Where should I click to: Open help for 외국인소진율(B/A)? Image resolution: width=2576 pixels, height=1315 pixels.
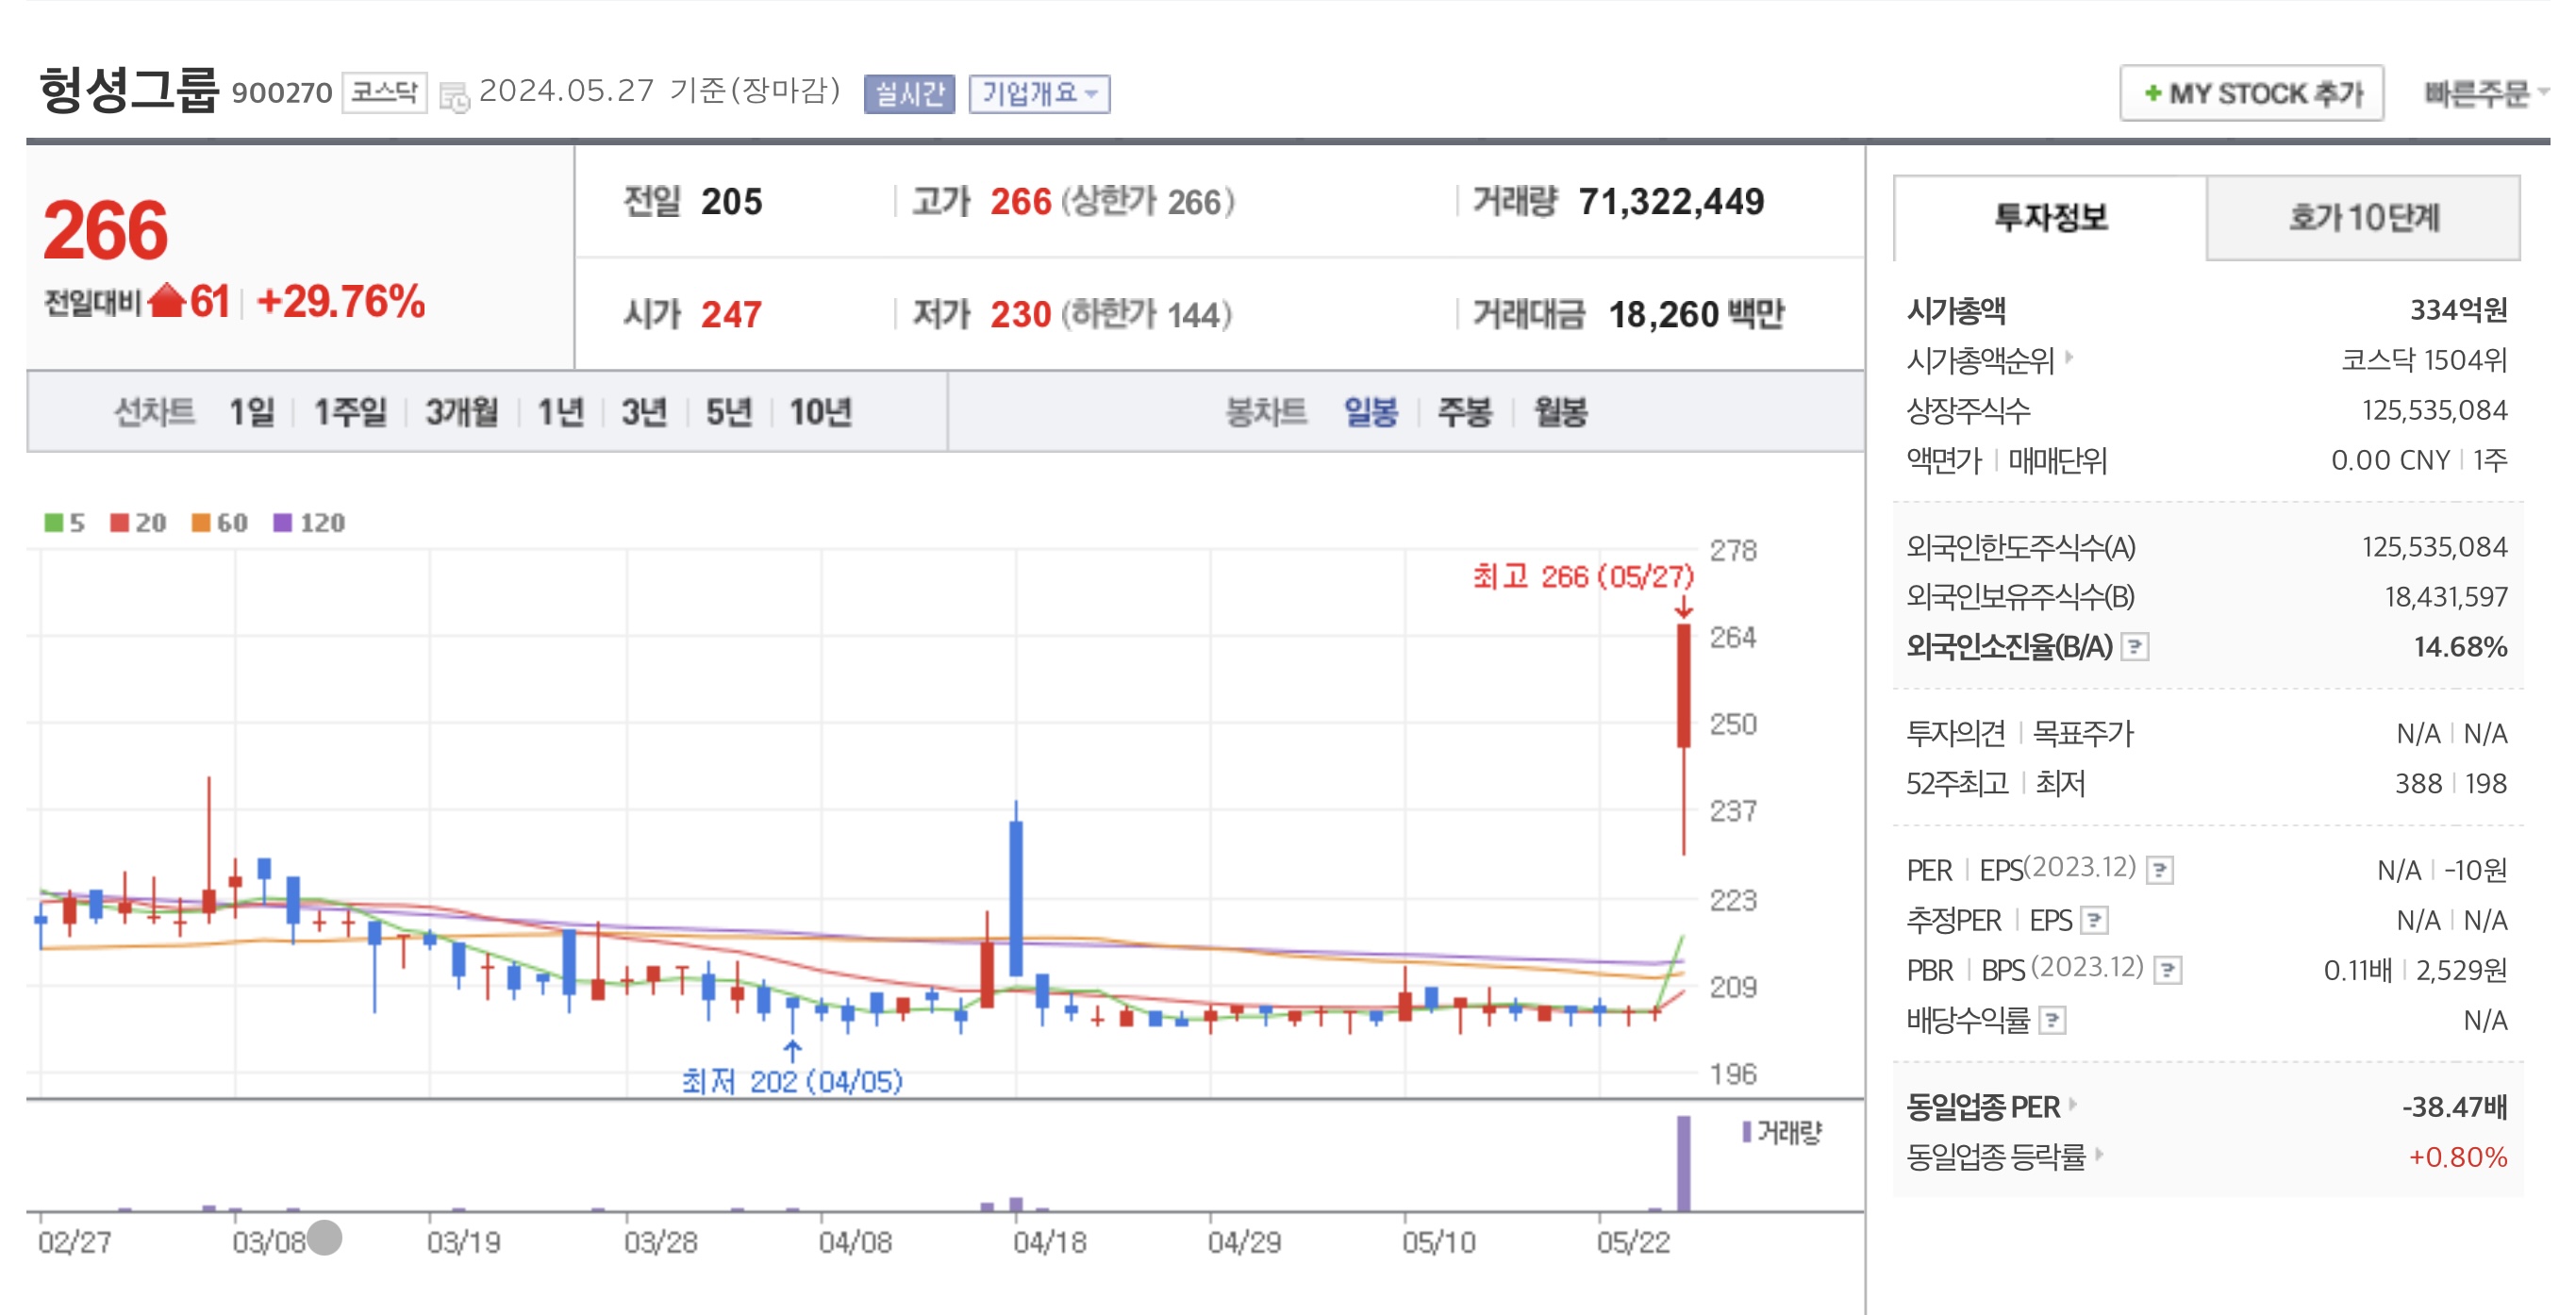point(2134,647)
